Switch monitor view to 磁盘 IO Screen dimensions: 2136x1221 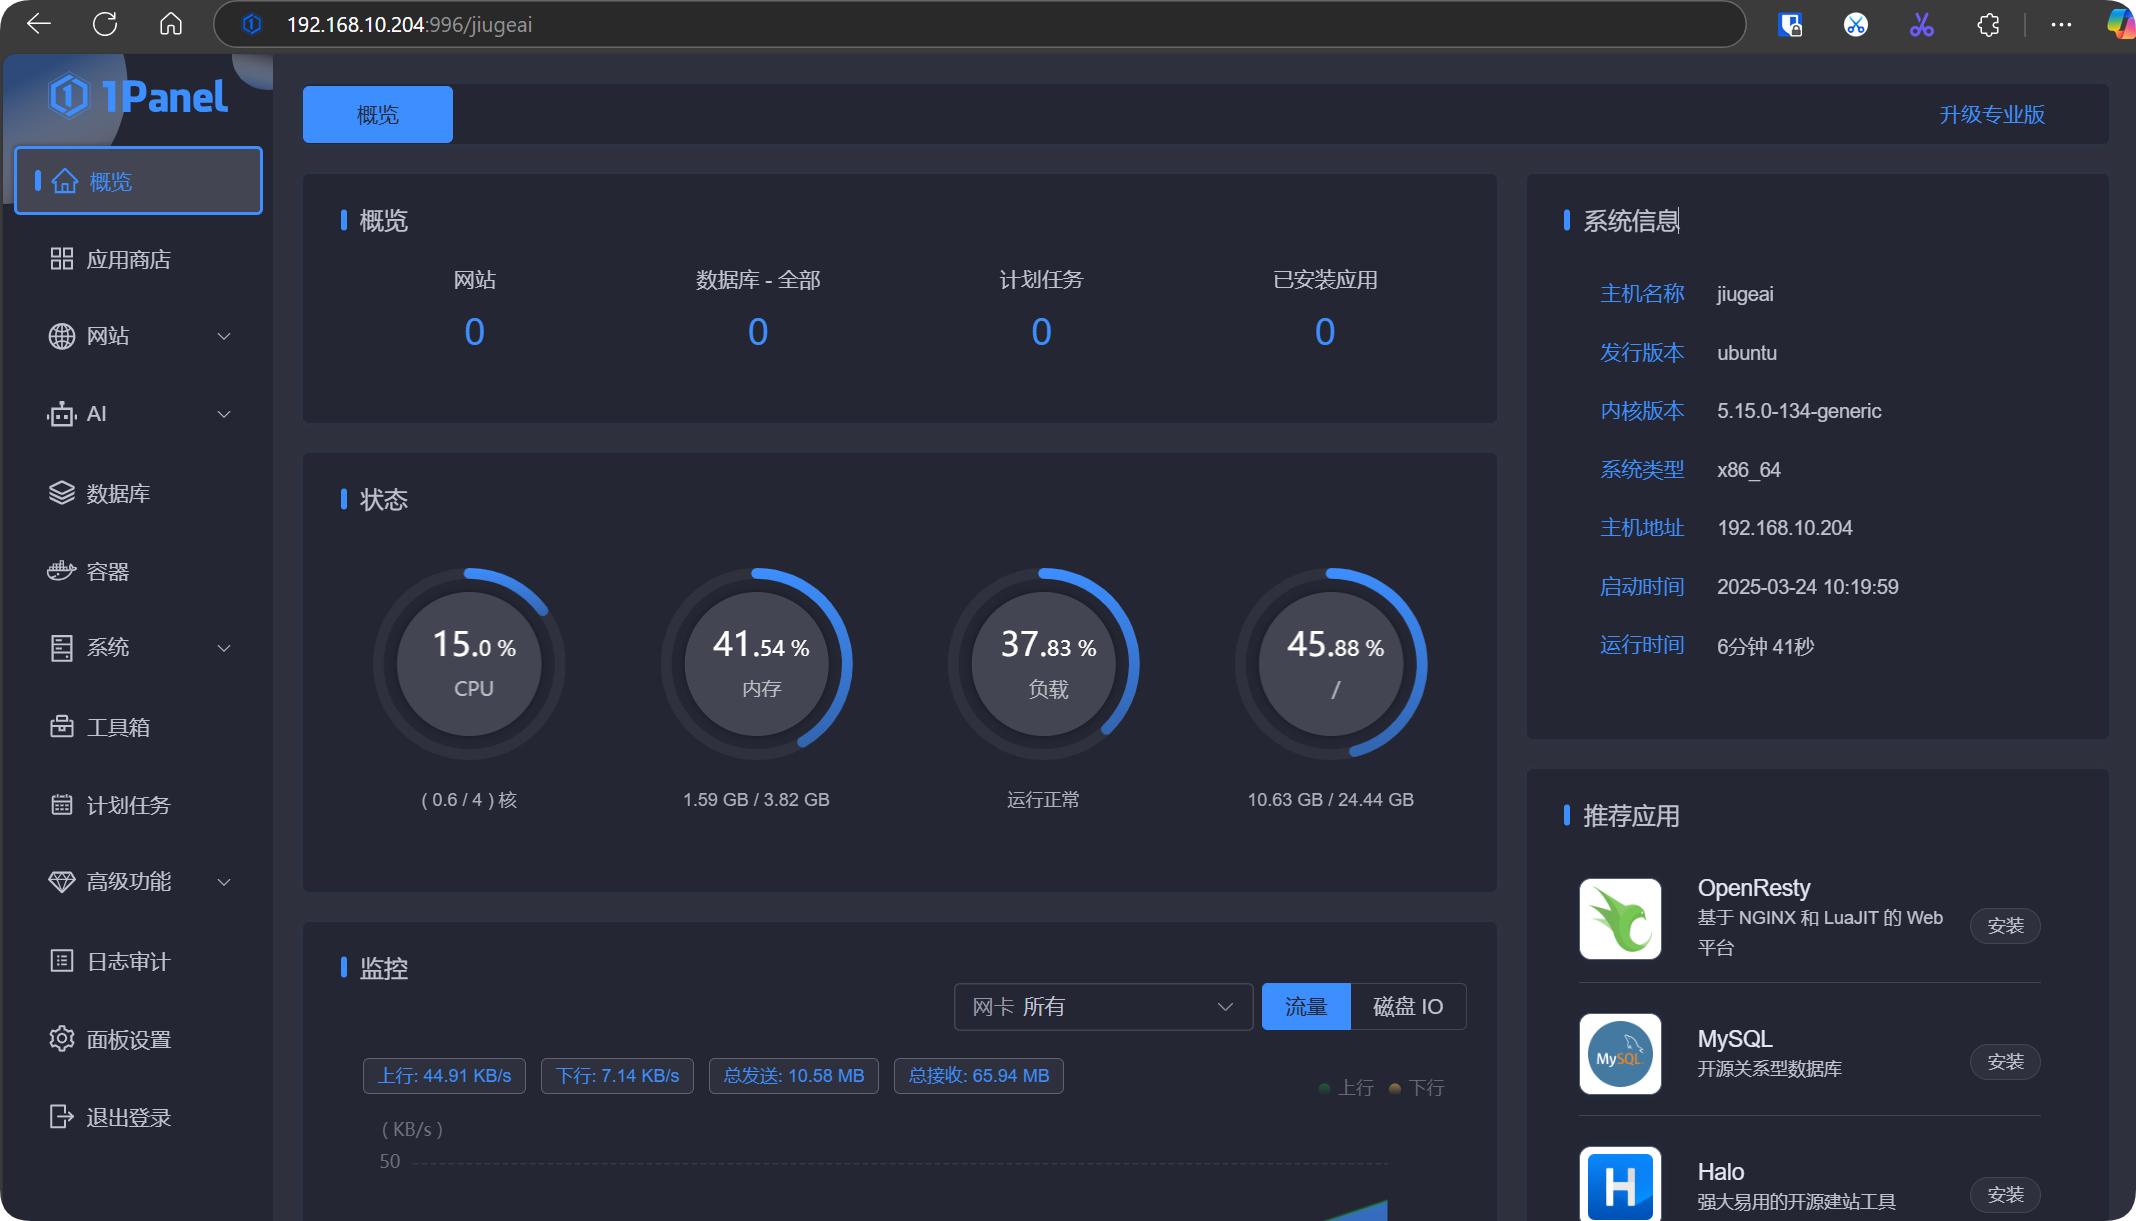(1407, 1006)
